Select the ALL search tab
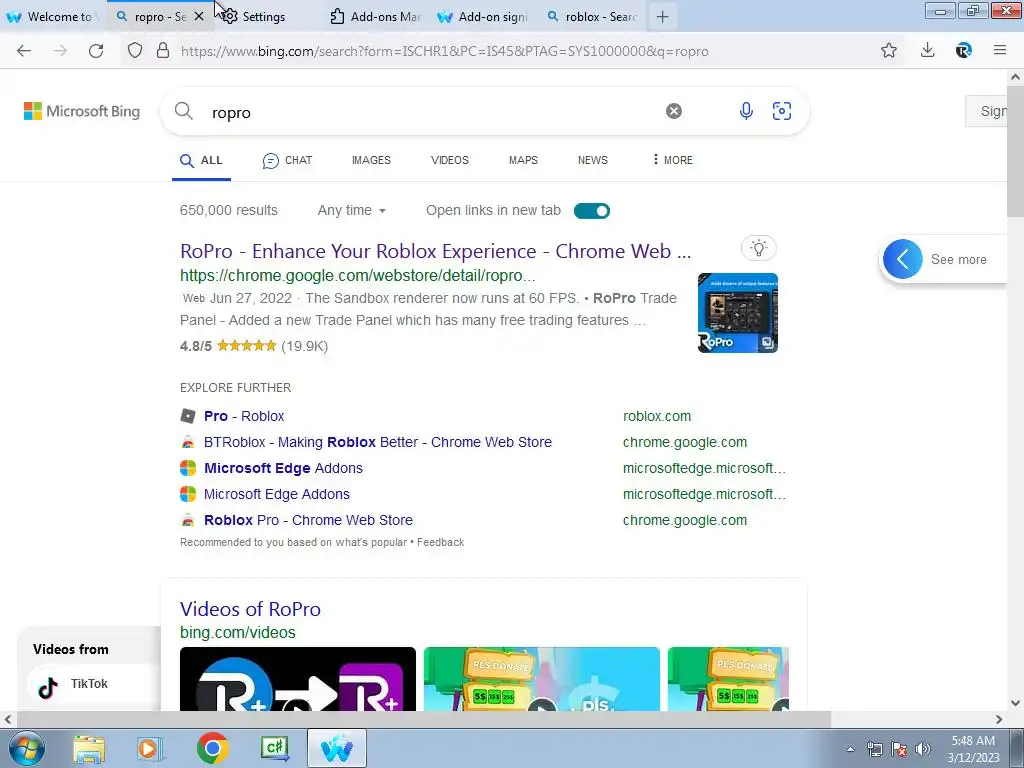Screen dimensions: 1024x768 [201, 161]
